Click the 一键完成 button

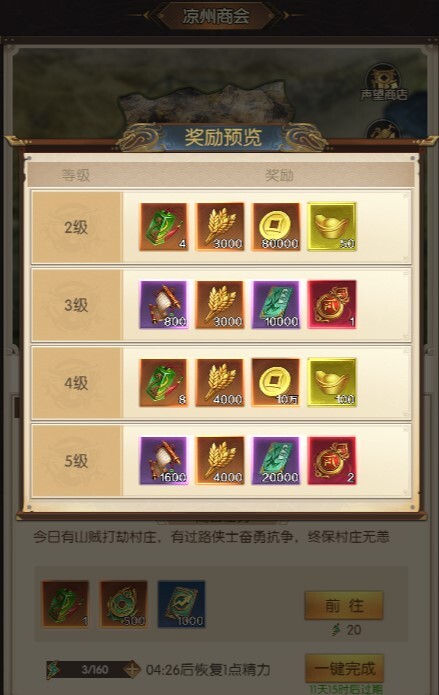tap(344, 668)
